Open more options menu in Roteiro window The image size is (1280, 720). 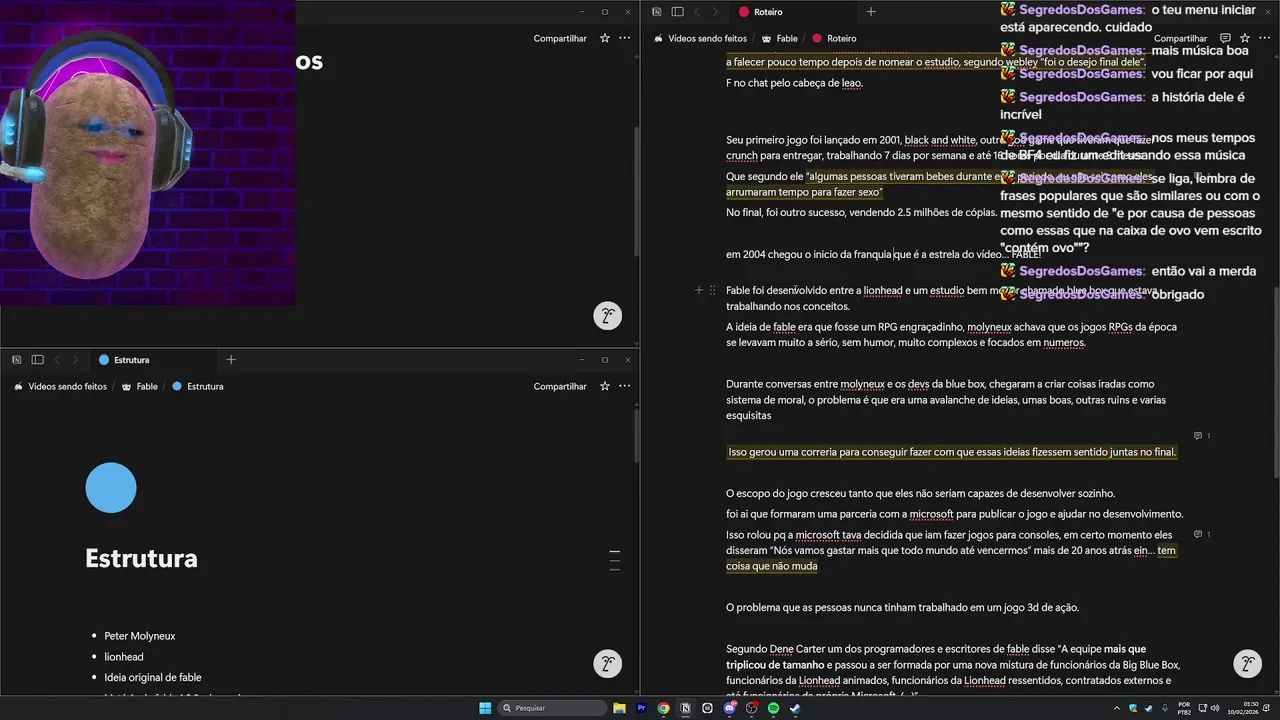tap(1263, 38)
